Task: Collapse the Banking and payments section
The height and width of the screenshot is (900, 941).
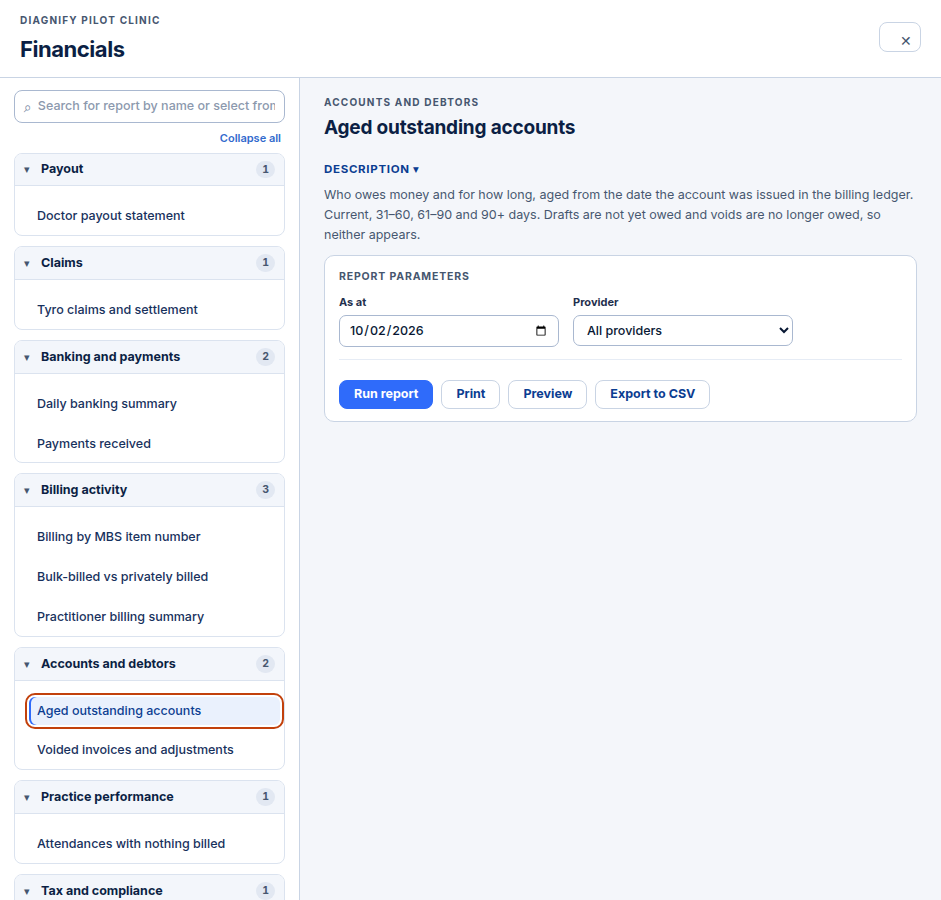Action: (149, 357)
